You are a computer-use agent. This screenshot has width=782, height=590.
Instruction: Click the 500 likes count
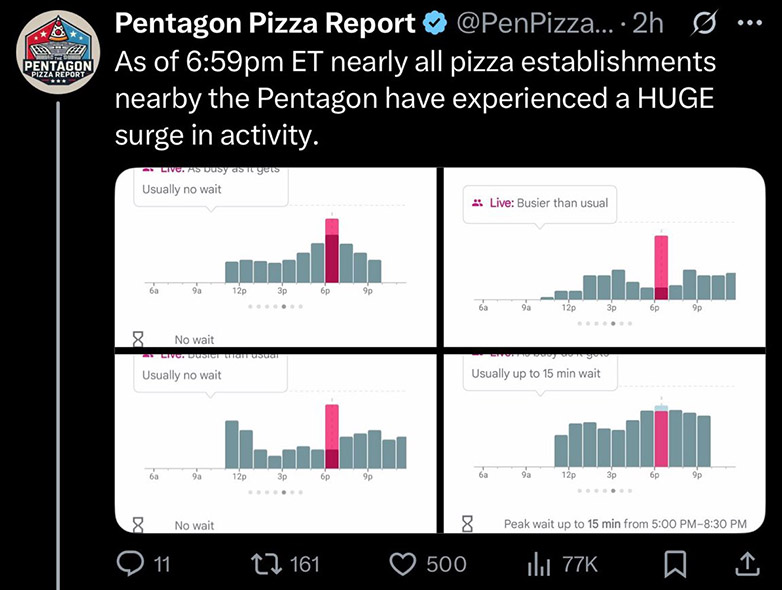(446, 564)
